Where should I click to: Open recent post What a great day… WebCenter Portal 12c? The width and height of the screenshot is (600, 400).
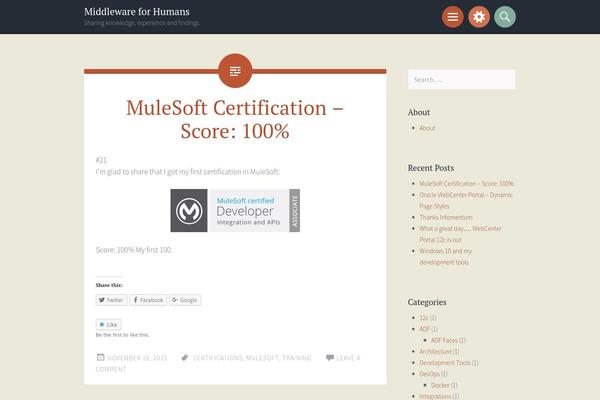[460, 234]
